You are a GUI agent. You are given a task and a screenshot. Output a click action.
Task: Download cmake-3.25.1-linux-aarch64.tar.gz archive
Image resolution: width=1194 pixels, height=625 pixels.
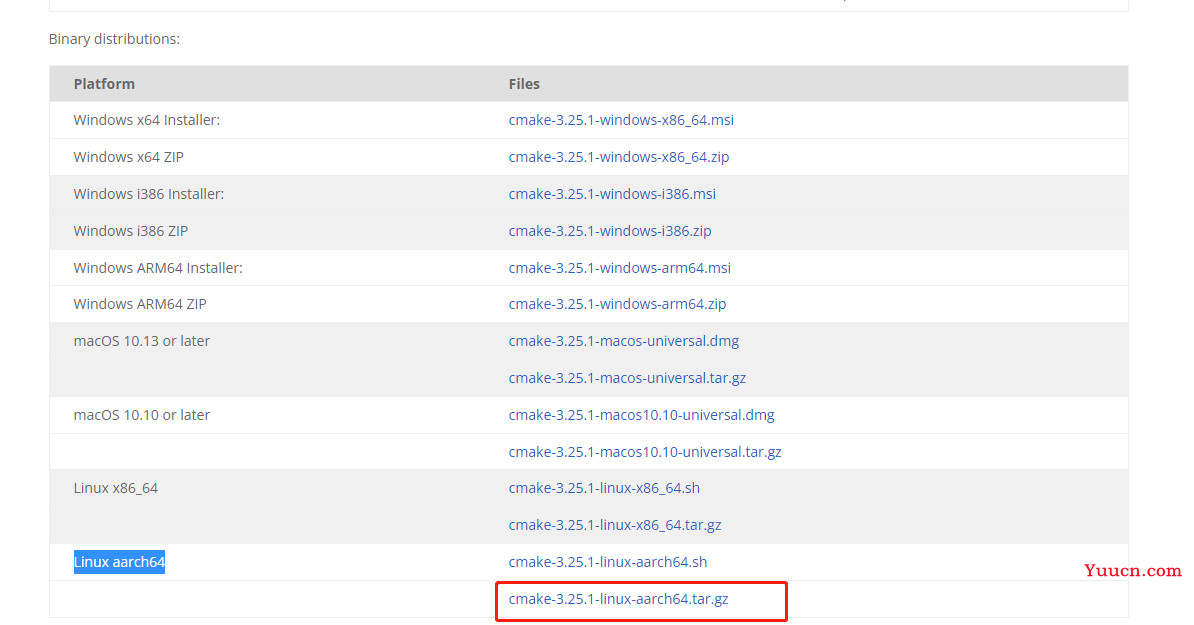[x=618, y=599]
